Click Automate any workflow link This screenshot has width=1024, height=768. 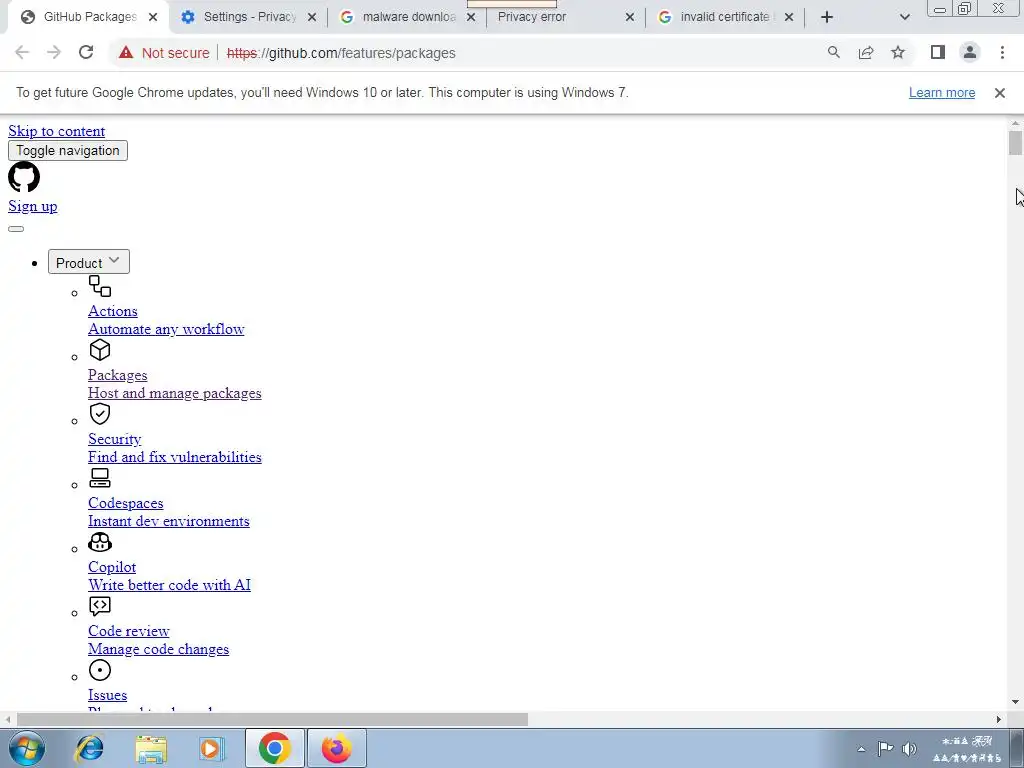[x=166, y=329]
